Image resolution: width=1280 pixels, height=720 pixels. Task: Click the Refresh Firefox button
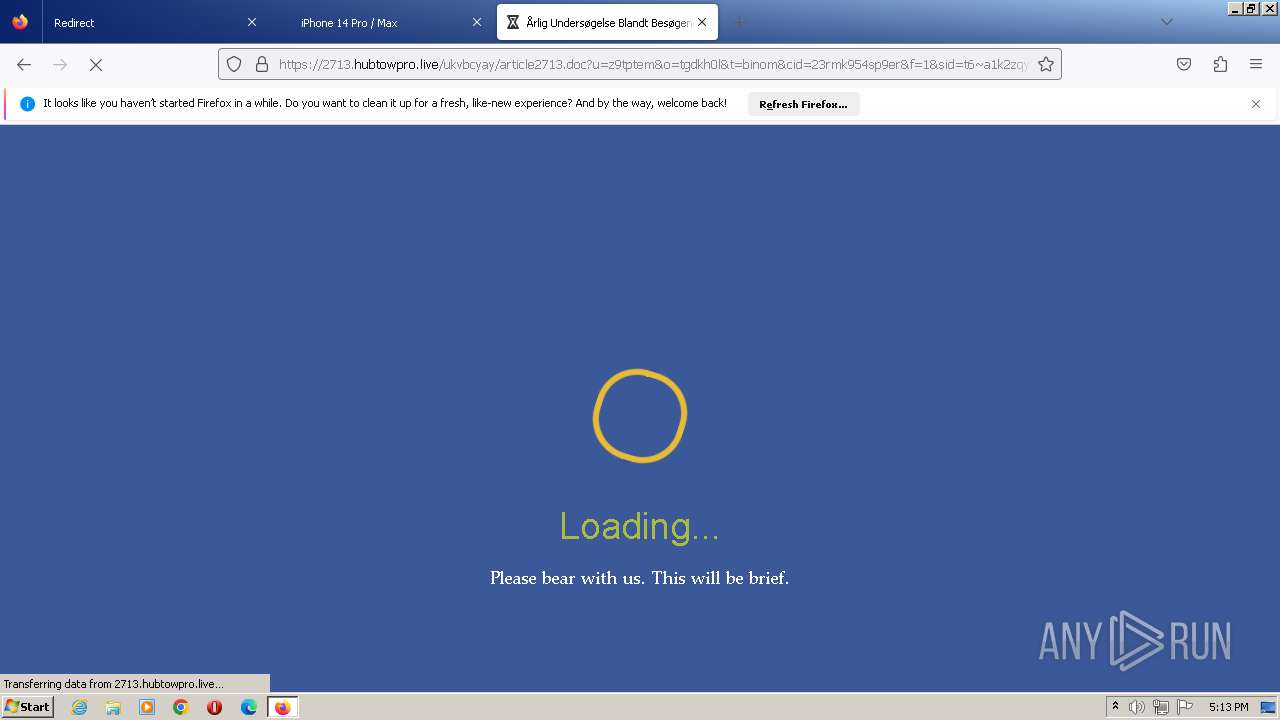coord(803,104)
